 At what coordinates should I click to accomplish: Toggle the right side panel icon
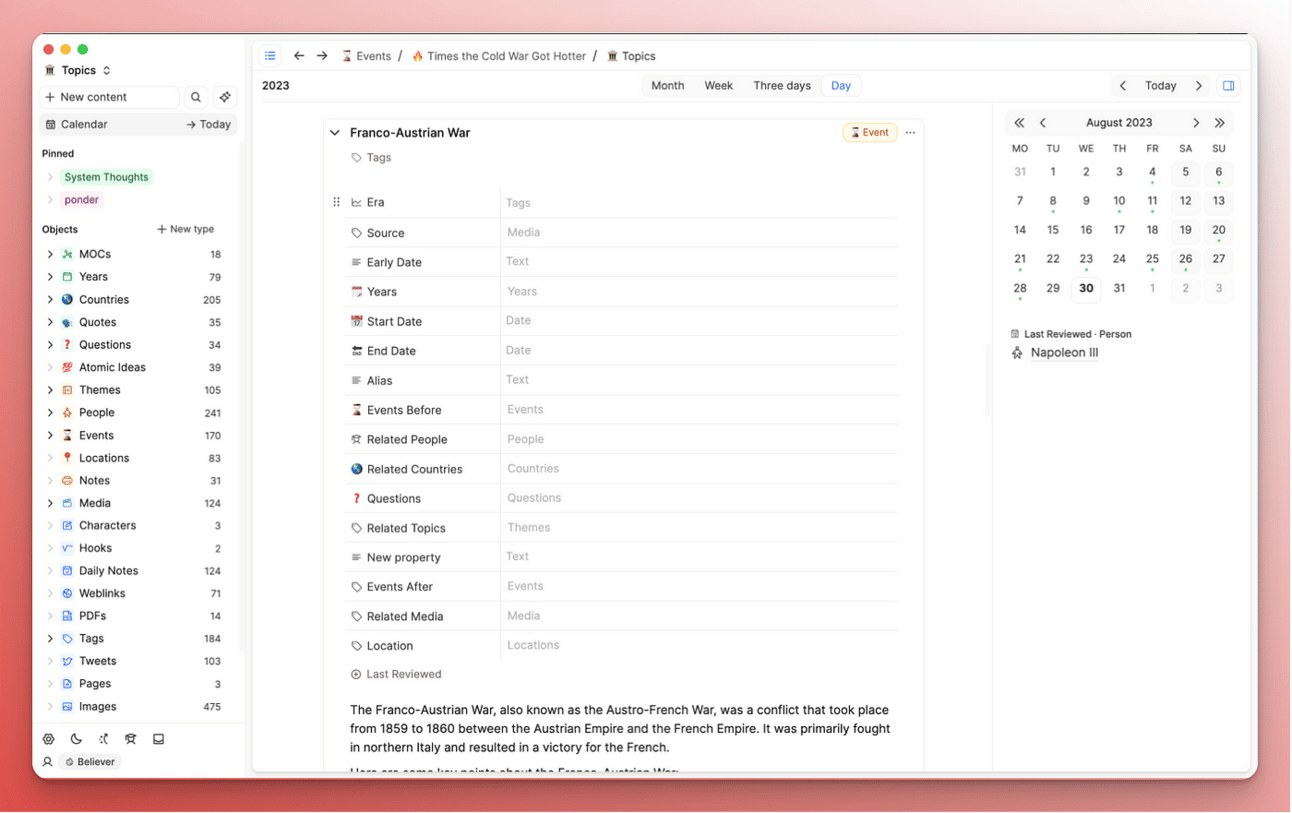coord(1229,86)
